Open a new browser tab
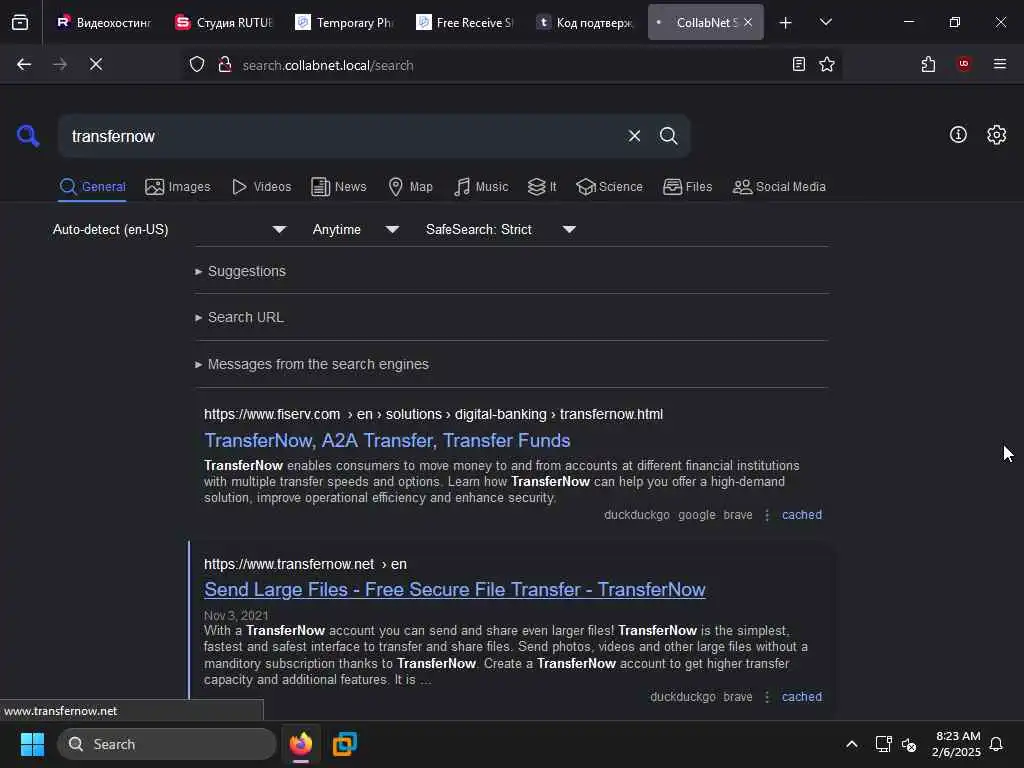 [786, 23]
